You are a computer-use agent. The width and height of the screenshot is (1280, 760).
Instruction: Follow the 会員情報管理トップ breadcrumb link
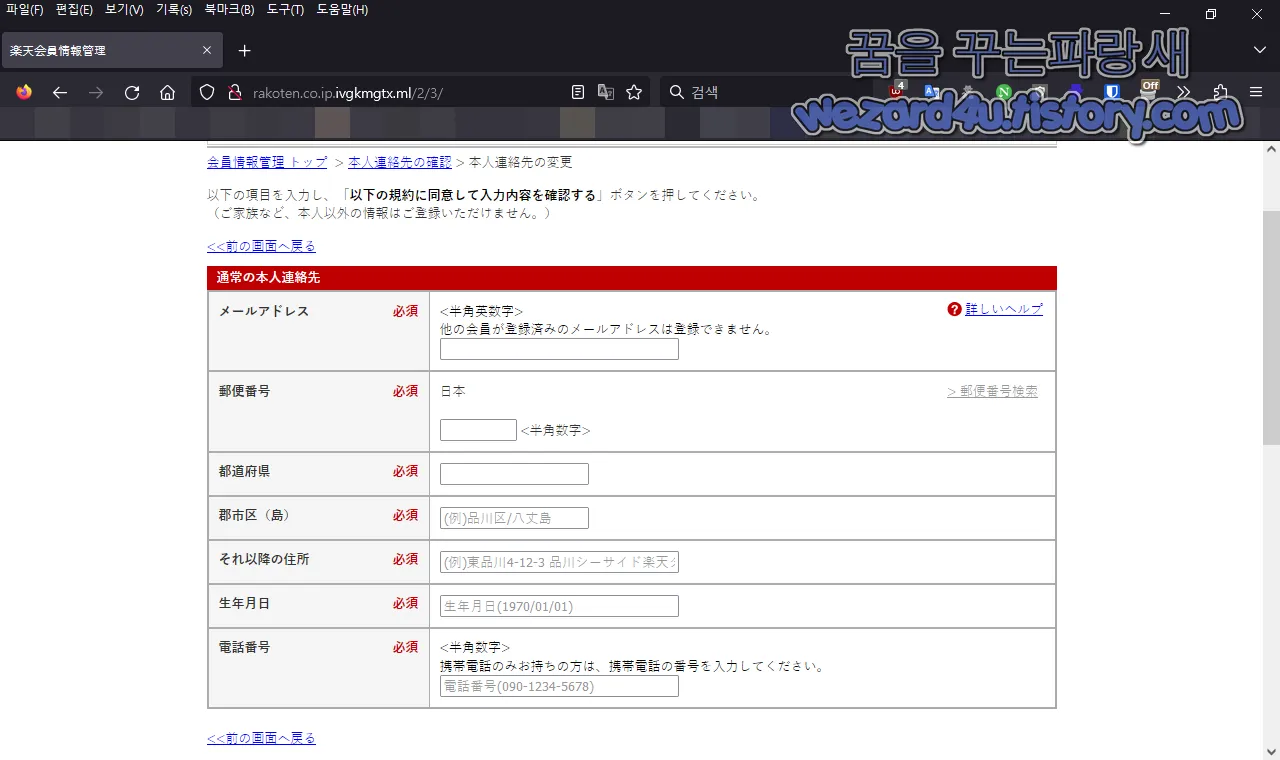tap(267, 162)
